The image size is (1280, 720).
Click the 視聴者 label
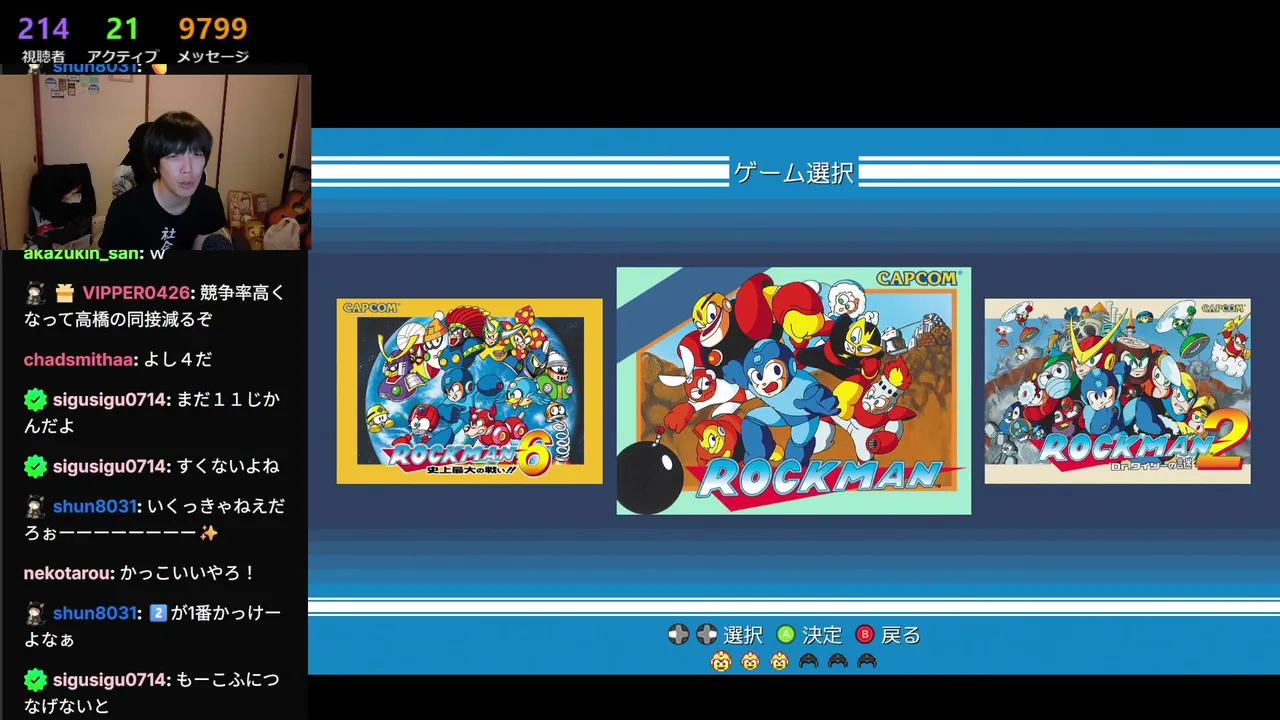pyautogui.click(x=43, y=57)
